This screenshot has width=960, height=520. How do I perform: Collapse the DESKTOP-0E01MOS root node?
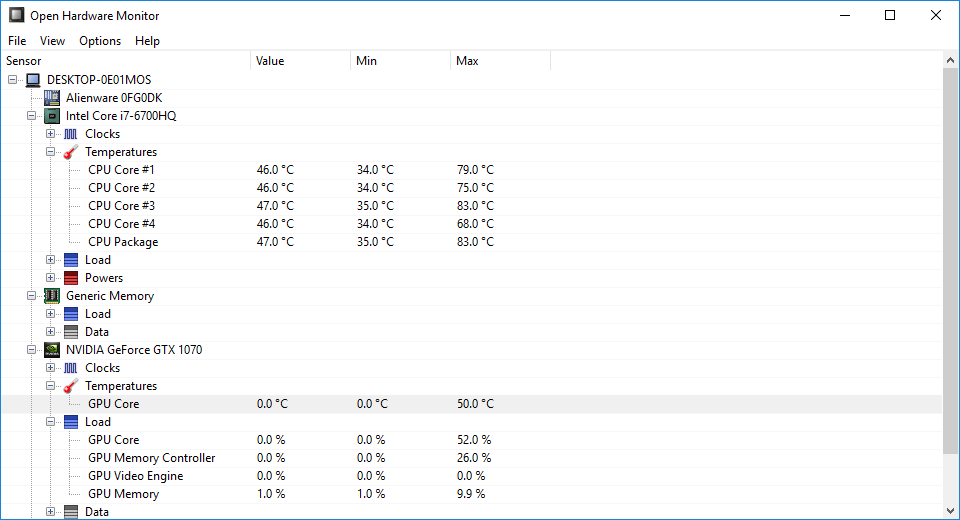[12, 80]
